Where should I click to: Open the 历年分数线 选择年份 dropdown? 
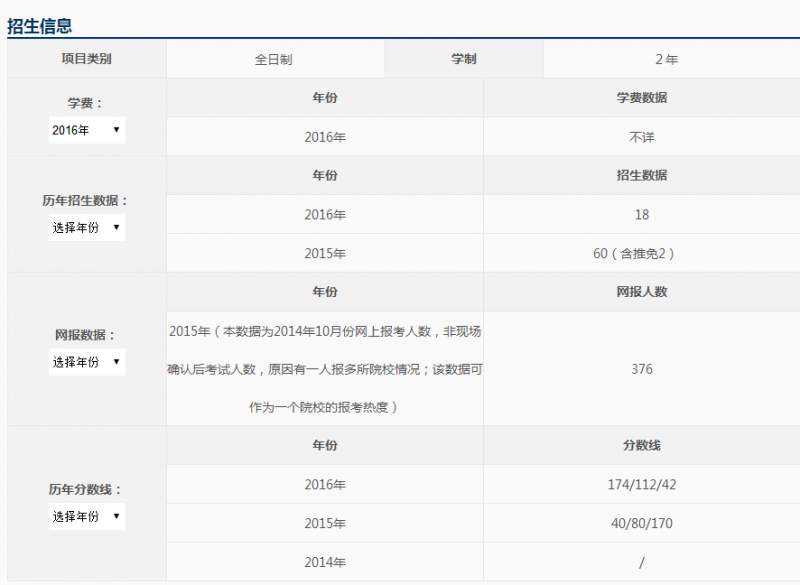click(87, 517)
